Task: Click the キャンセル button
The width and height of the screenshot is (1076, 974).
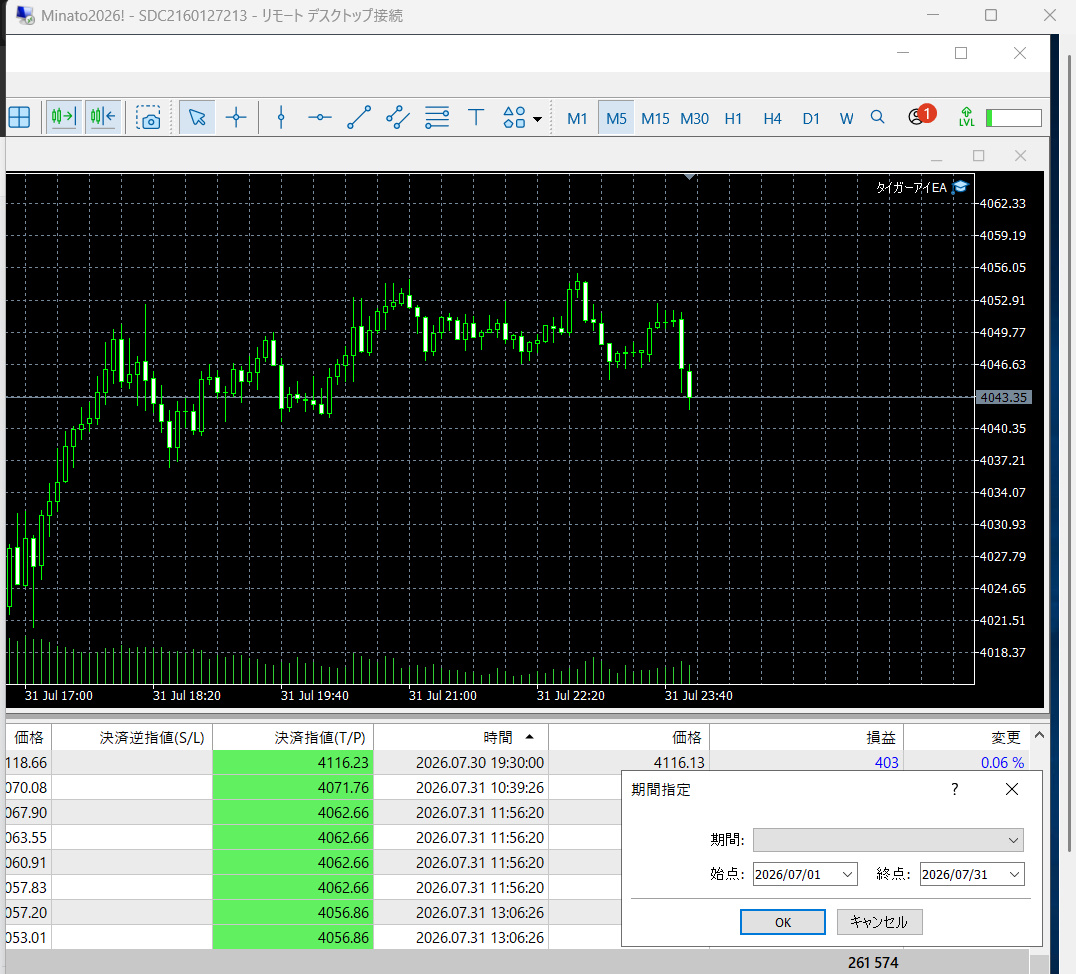Action: (x=879, y=922)
